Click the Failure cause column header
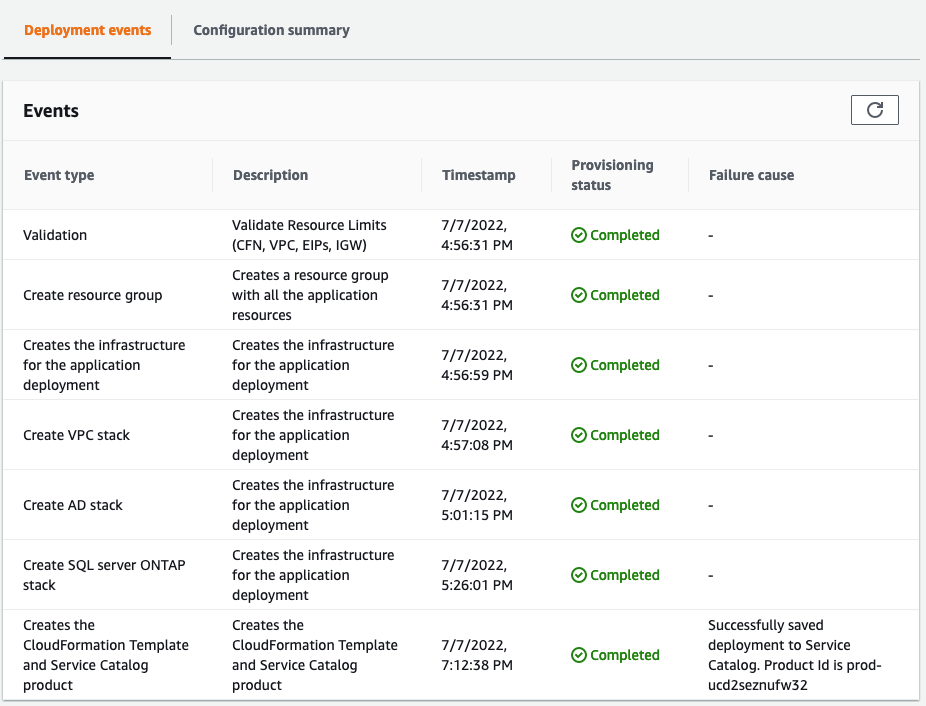The width and height of the screenshot is (926, 706). point(751,175)
